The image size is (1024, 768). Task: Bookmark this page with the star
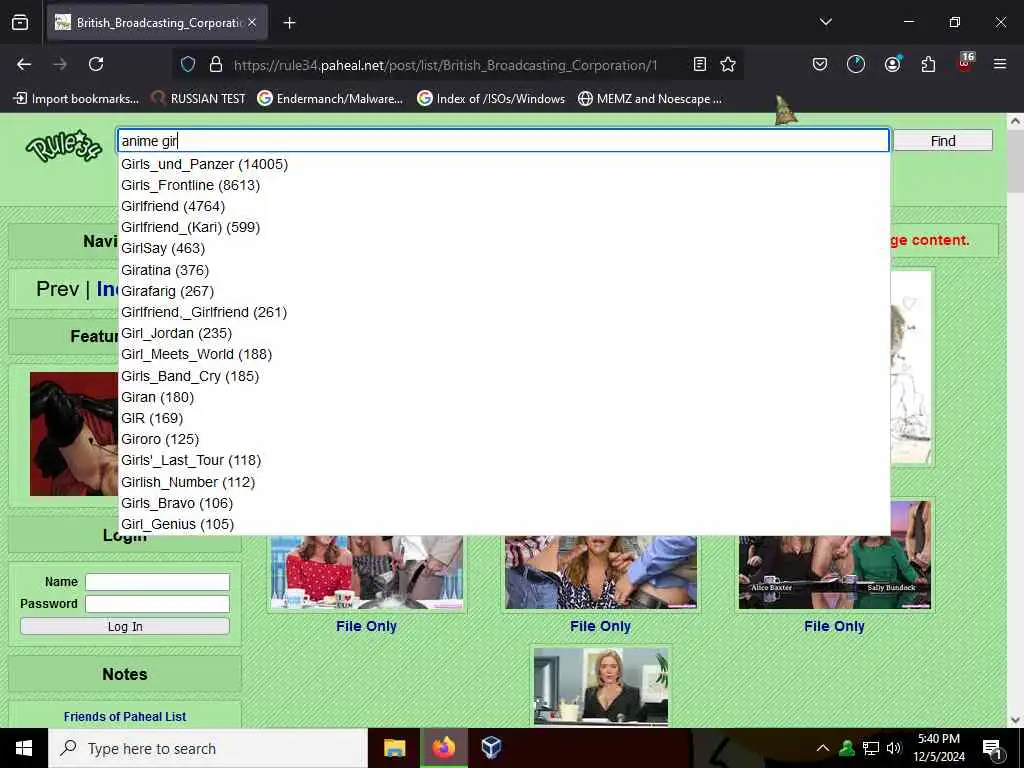[728, 64]
